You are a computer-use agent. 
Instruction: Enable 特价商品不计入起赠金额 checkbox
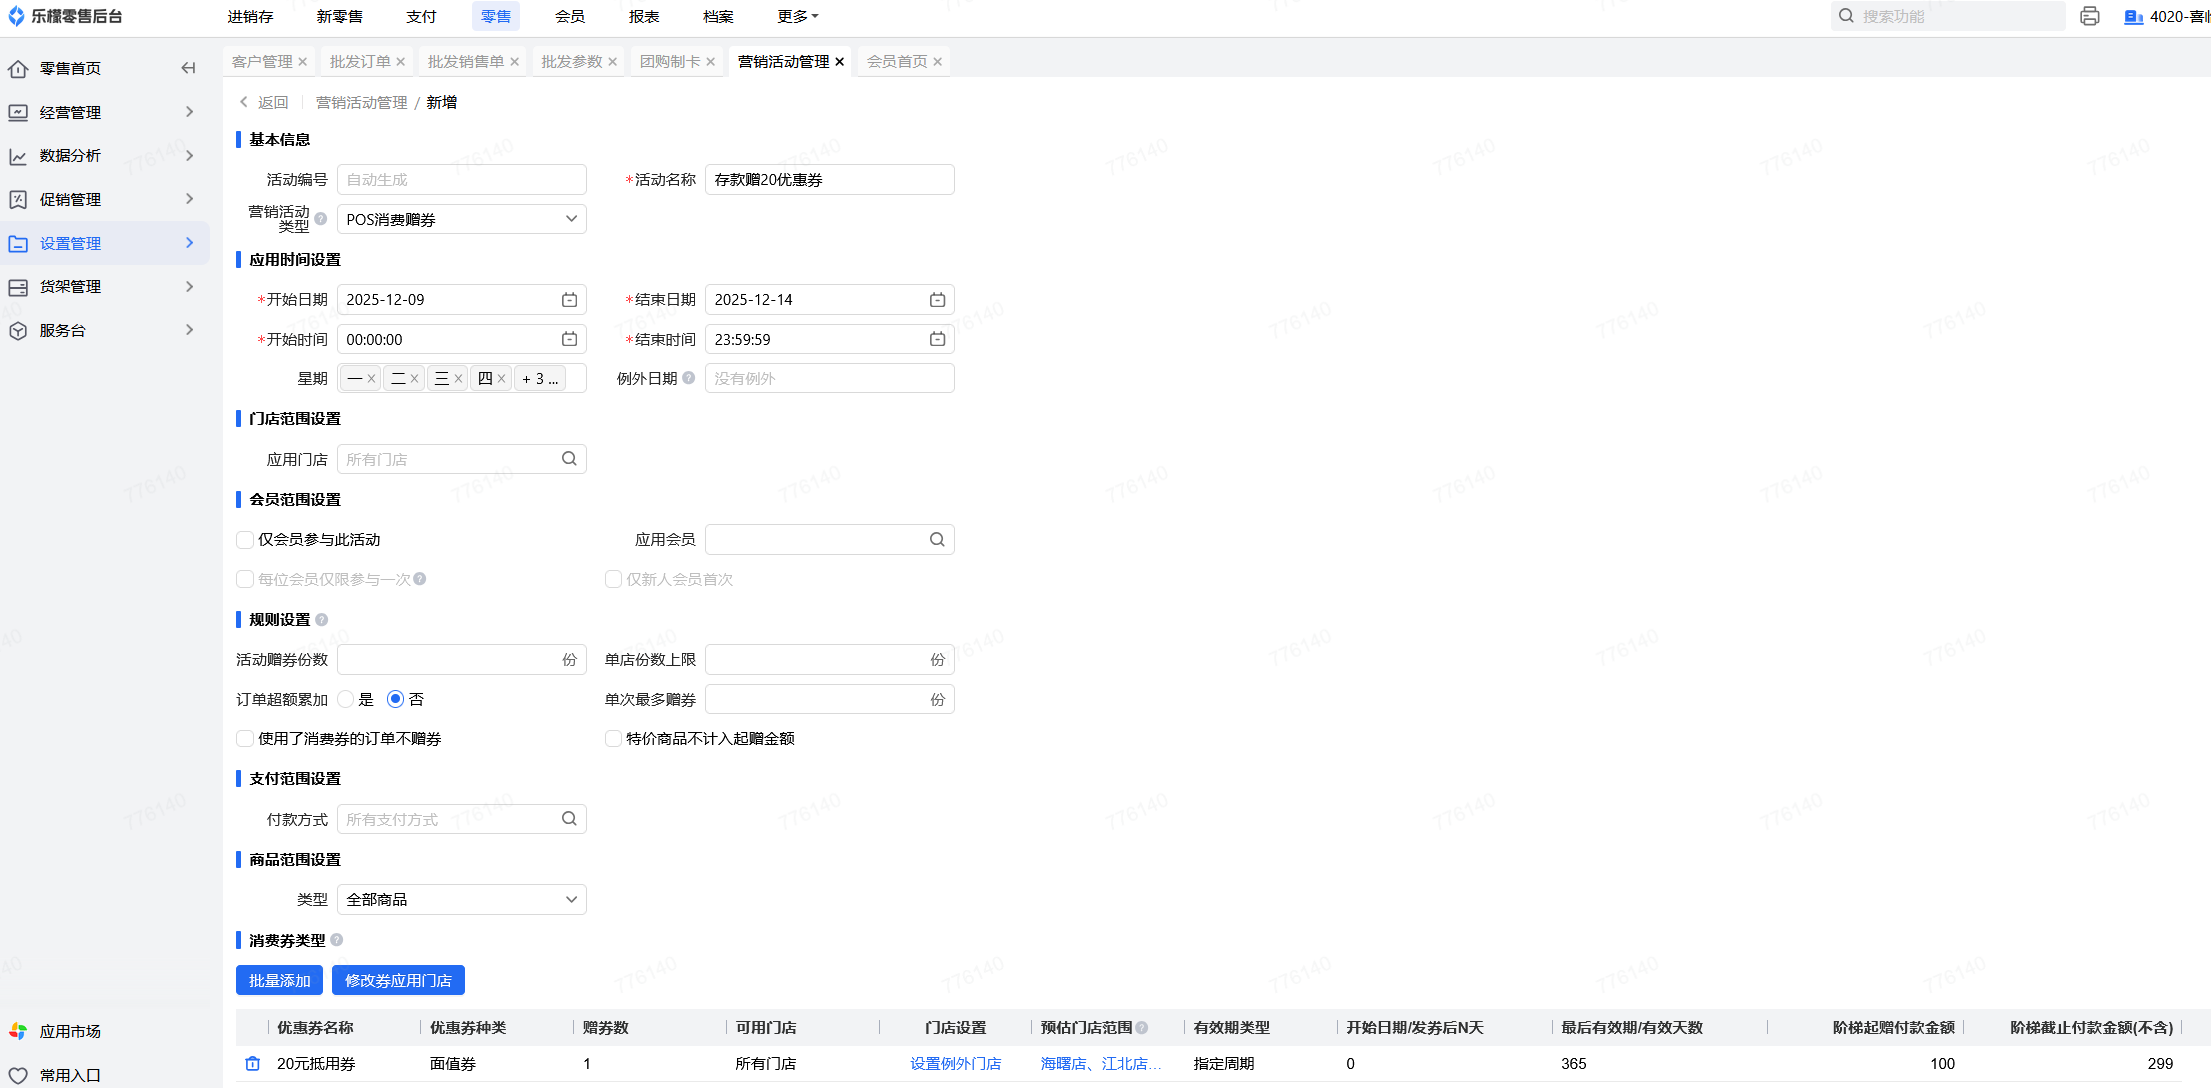point(613,739)
